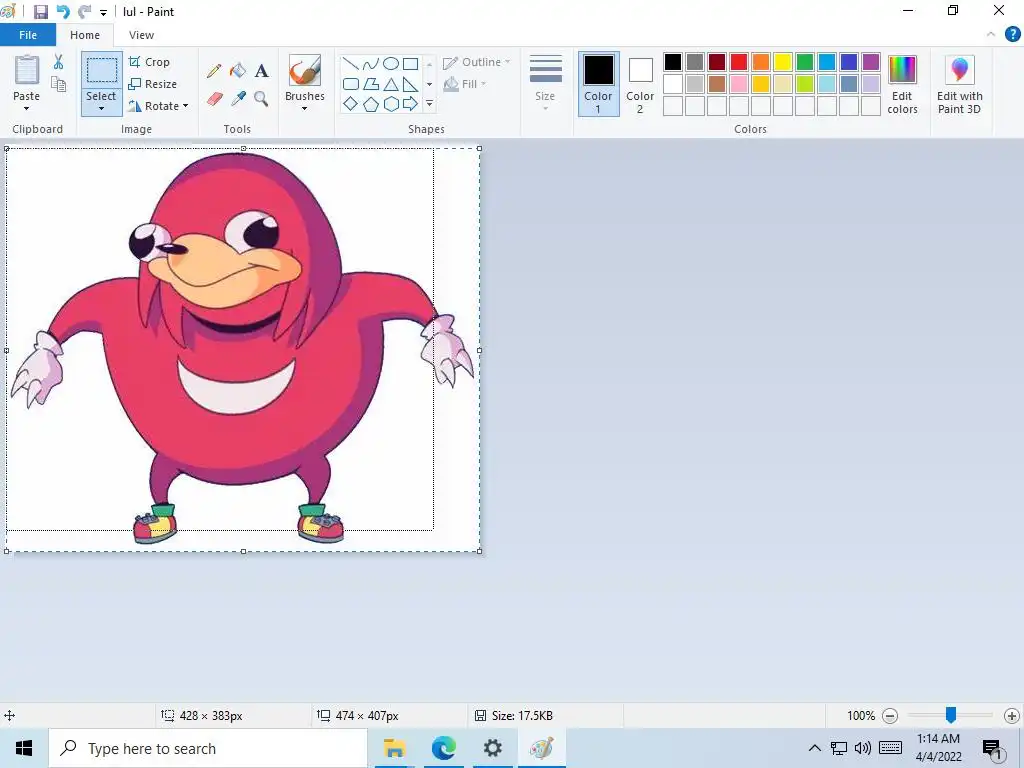Switch to the Home tab
The image size is (1024, 768).
(85, 35)
